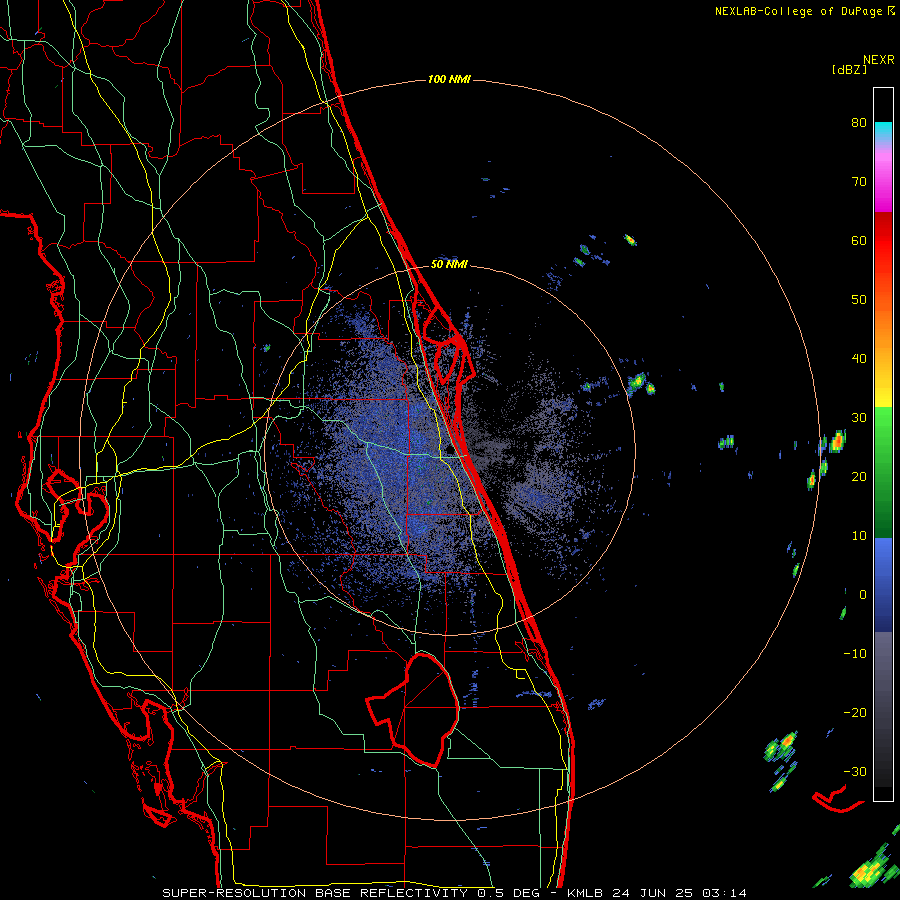
Task: Click the -20 dBZ scale value
Action: point(855,713)
